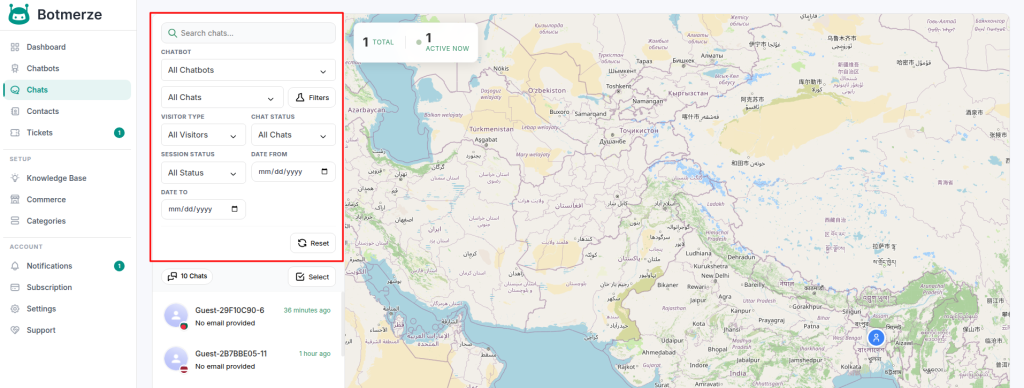Open the Dashboard sidebar icon
Viewport: 1024px width, 388px height.
15,47
